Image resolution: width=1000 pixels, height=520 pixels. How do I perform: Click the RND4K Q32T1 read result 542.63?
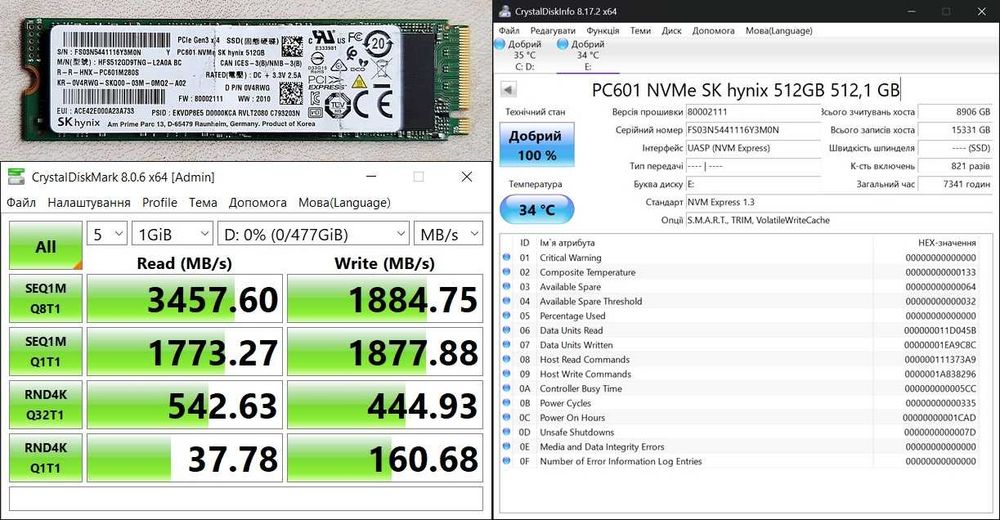pyautogui.click(x=185, y=405)
